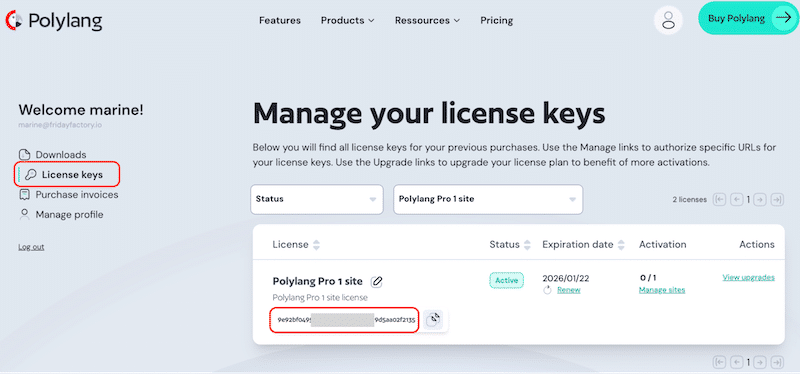Click the Polylang parrot logo icon

point(14,20)
